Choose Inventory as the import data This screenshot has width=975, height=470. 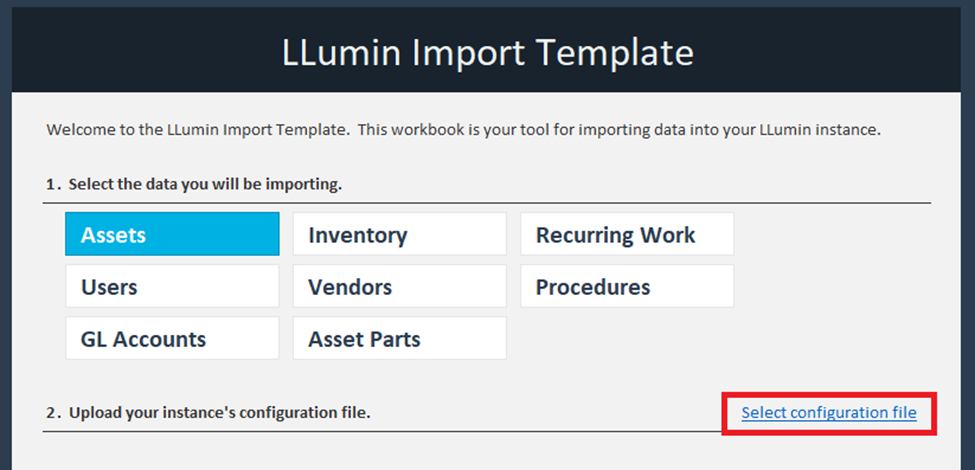(x=399, y=236)
